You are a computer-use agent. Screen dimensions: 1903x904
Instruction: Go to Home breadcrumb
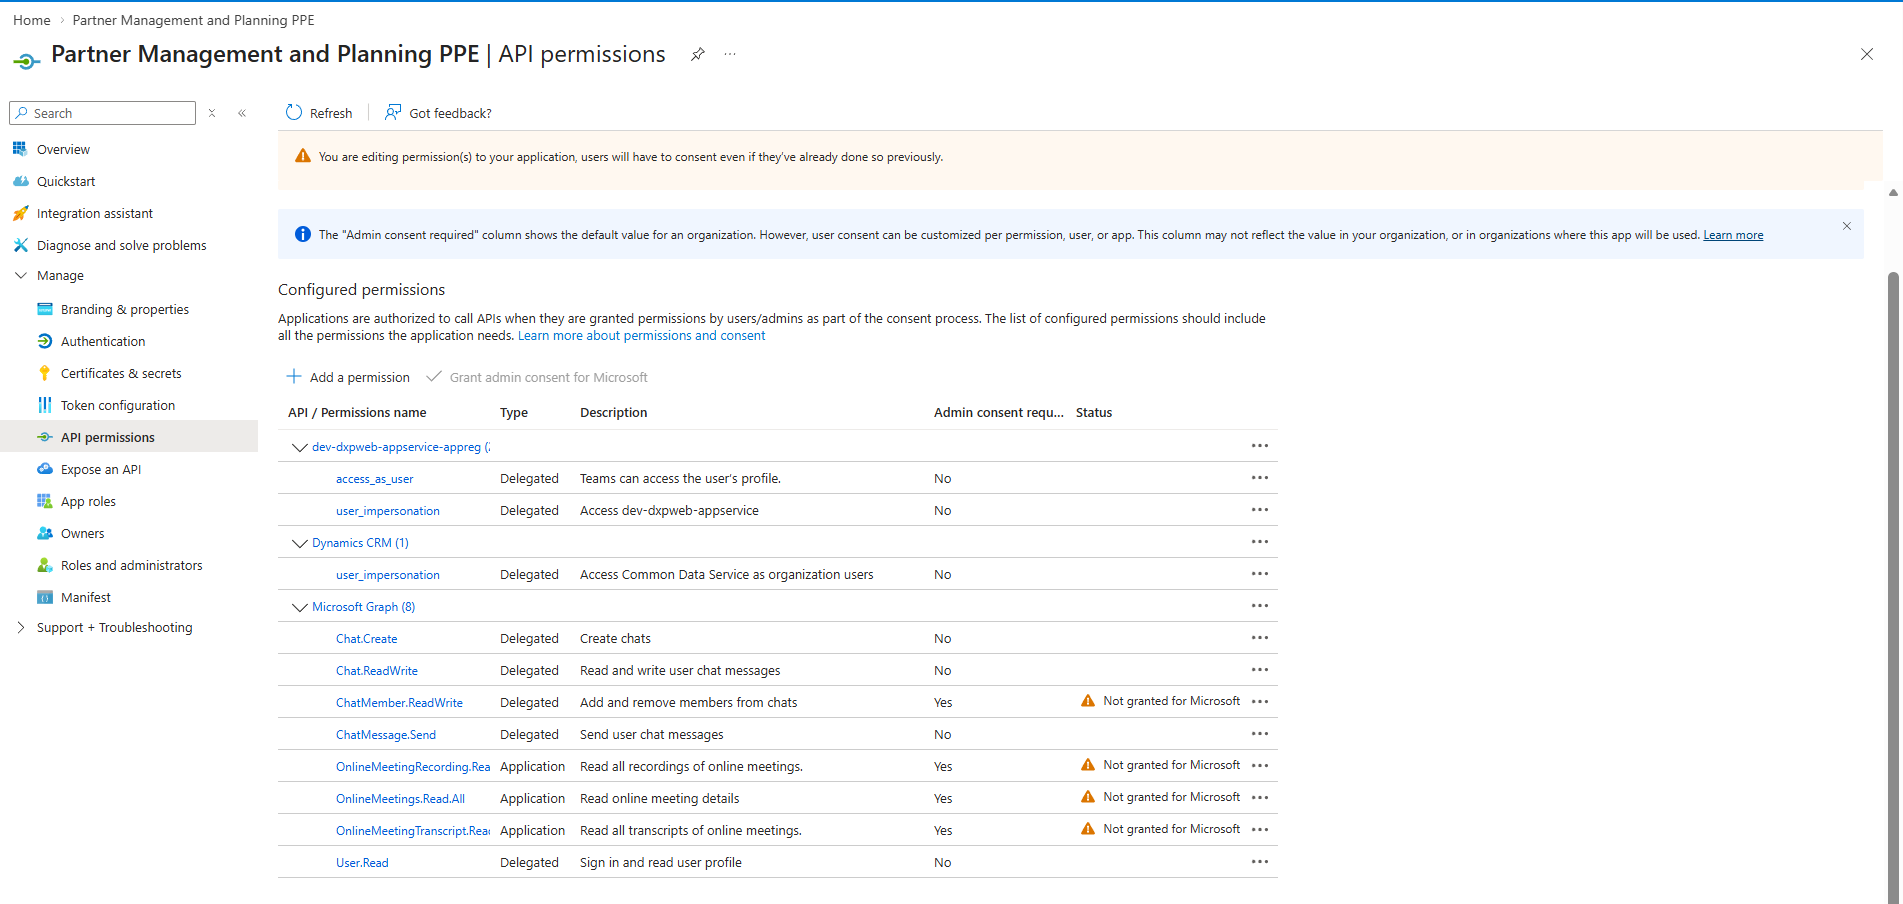tap(32, 20)
